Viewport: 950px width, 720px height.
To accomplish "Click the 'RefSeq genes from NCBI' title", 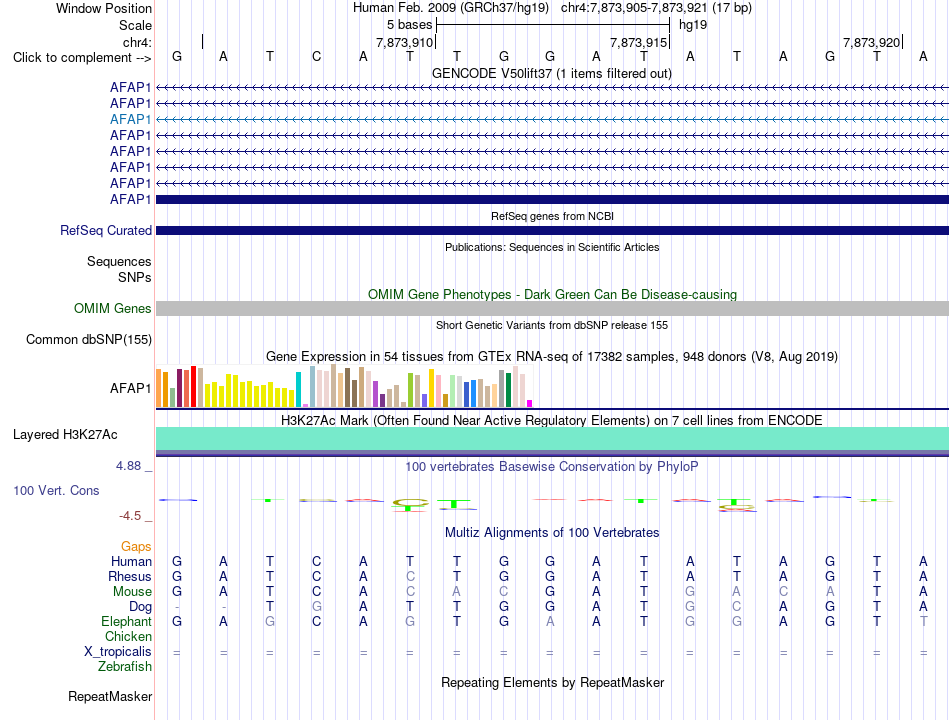I will [x=552, y=216].
